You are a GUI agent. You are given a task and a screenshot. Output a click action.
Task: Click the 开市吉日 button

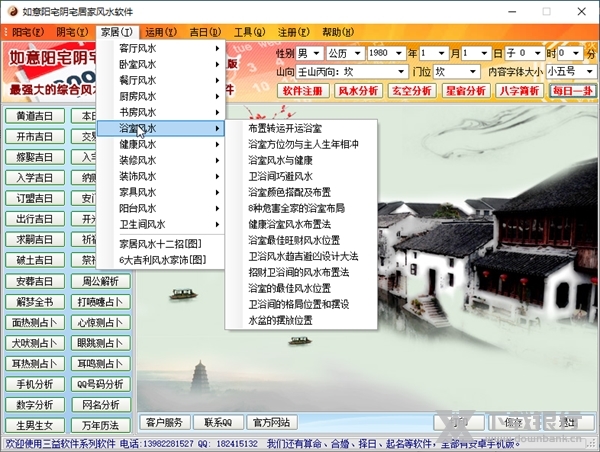[35, 137]
